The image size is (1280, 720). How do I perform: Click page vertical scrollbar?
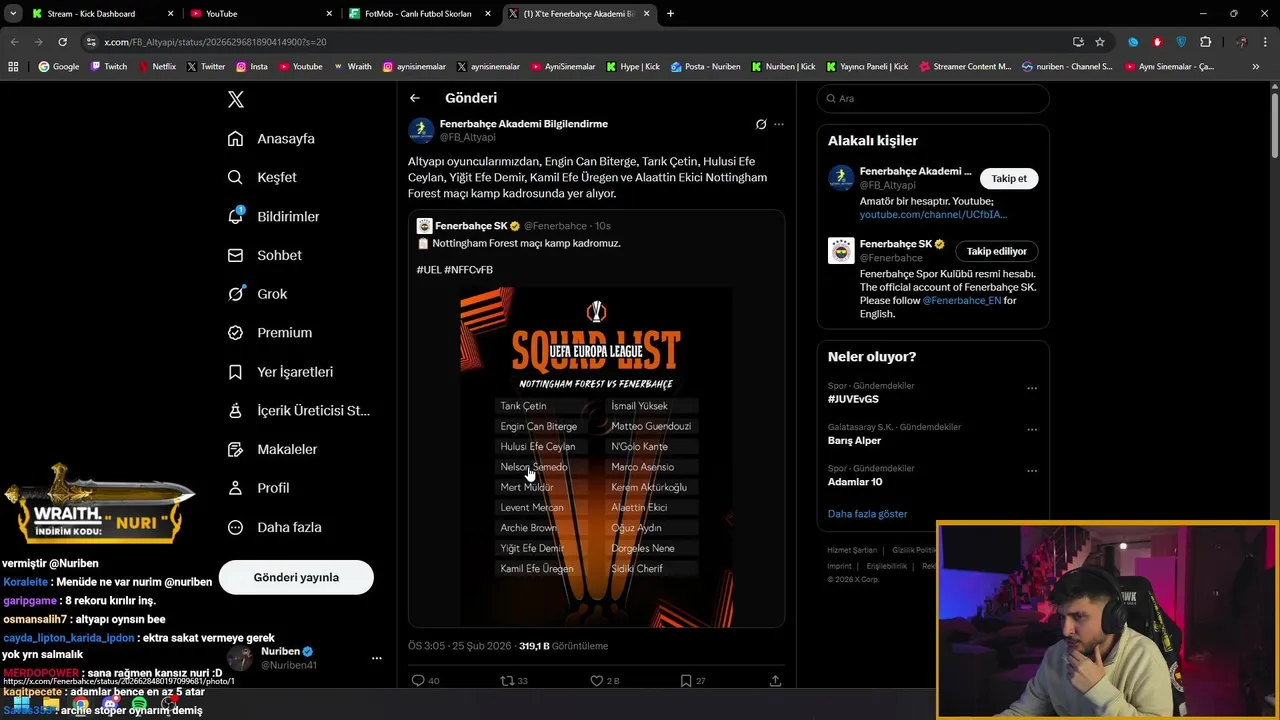click(x=1275, y=125)
